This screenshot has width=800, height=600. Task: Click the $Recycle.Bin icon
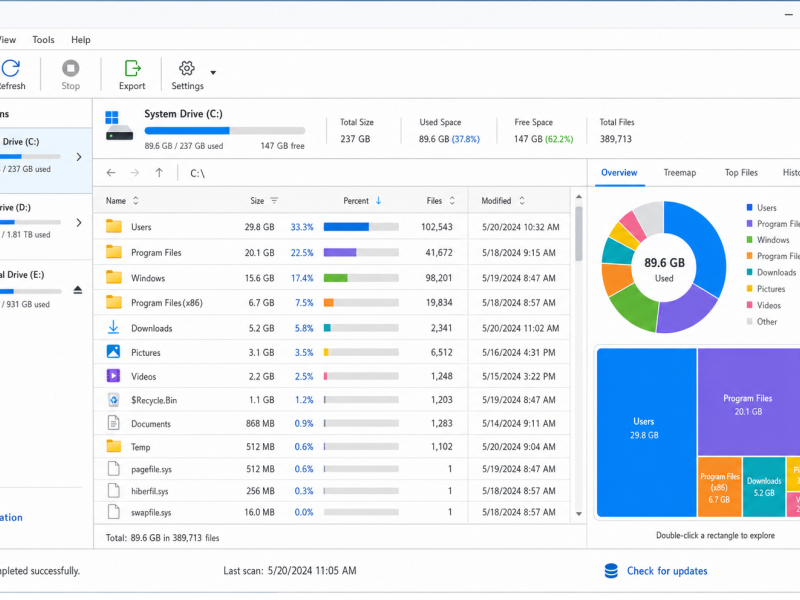click(x=113, y=400)
